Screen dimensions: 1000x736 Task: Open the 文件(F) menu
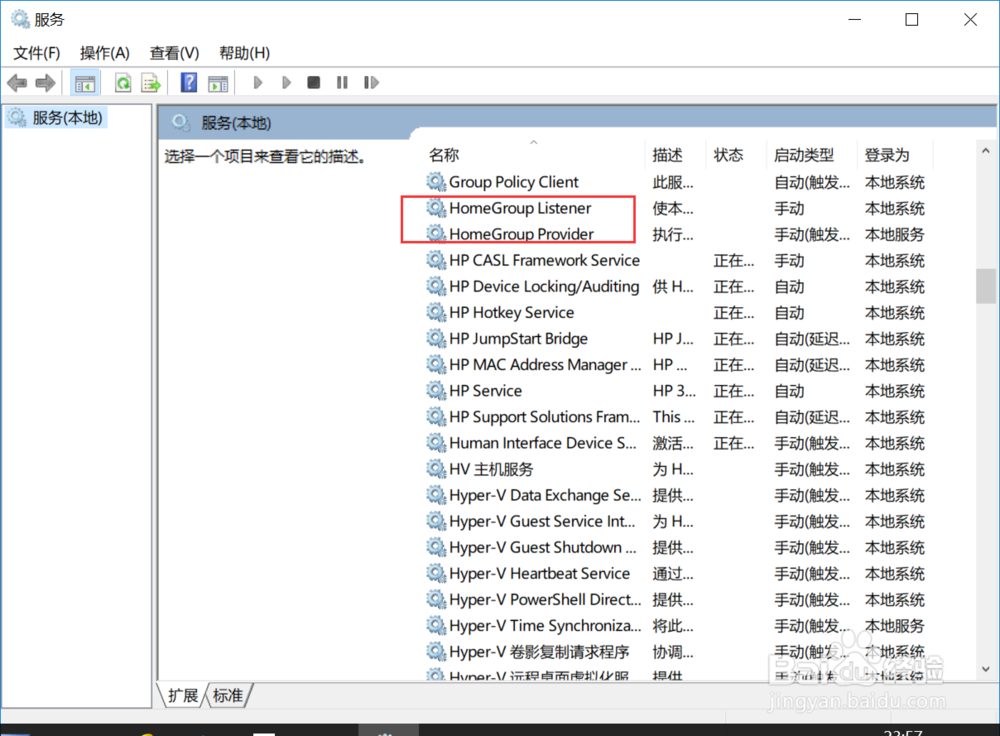pos(36,52)
